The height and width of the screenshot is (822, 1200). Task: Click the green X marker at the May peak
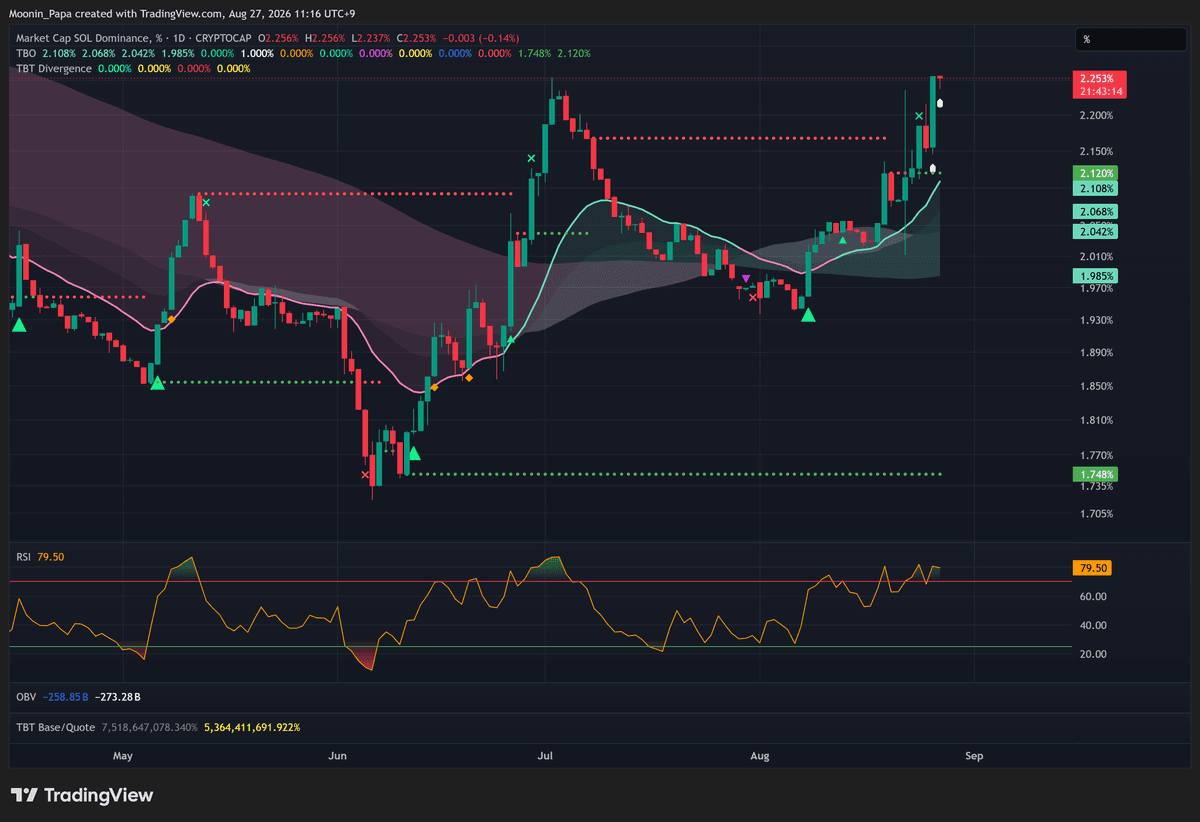tap(205, 203)
